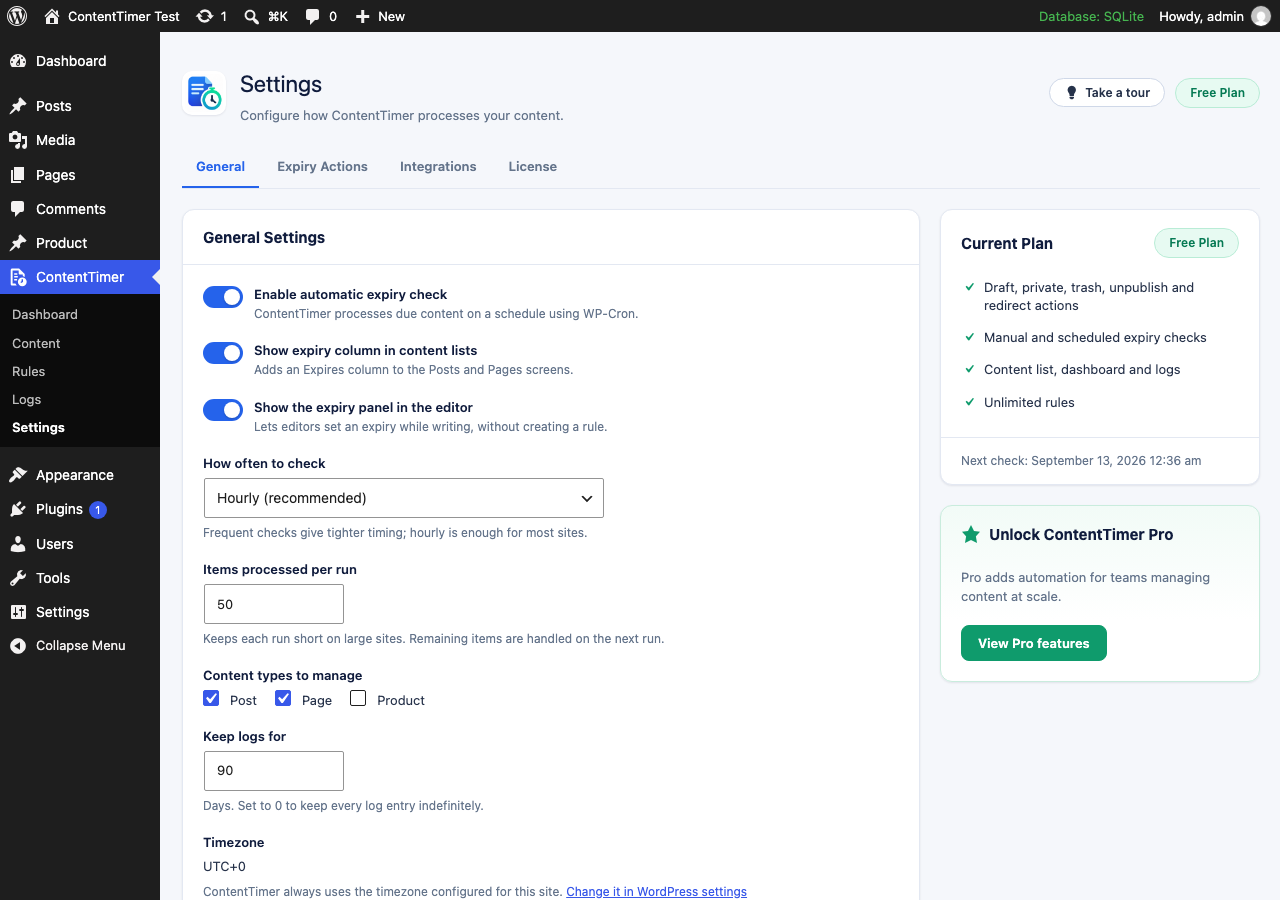This screenshot has height=900, width=1280.
Task: Open Media via its sidebar icon
Action: click(18, 140)
